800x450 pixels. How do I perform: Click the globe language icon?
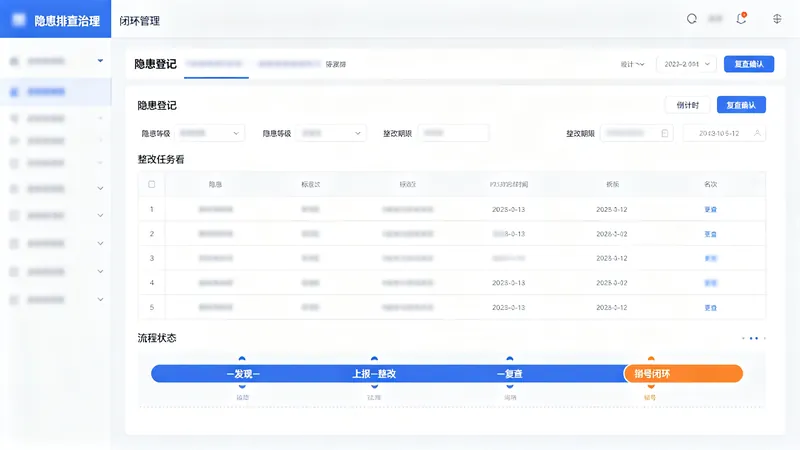[x=777, y=19]
